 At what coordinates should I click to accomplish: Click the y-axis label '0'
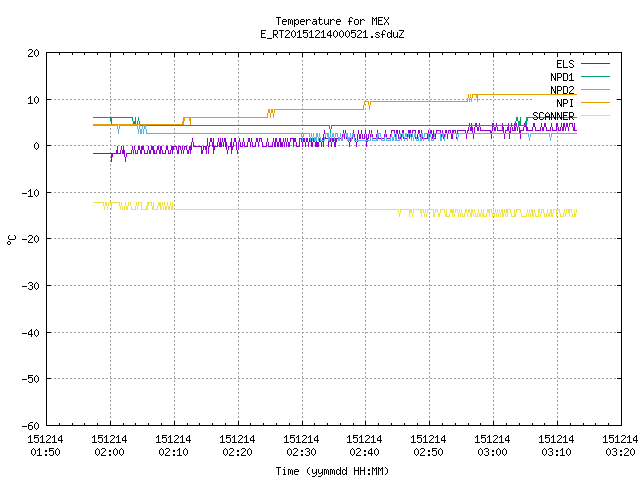(37, 146)
